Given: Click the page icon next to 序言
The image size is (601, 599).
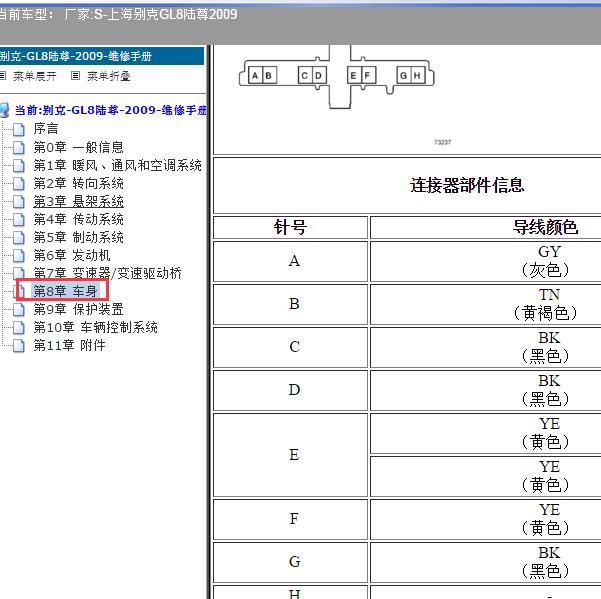Looking at the screenshot, I should [x=18, y=130].
